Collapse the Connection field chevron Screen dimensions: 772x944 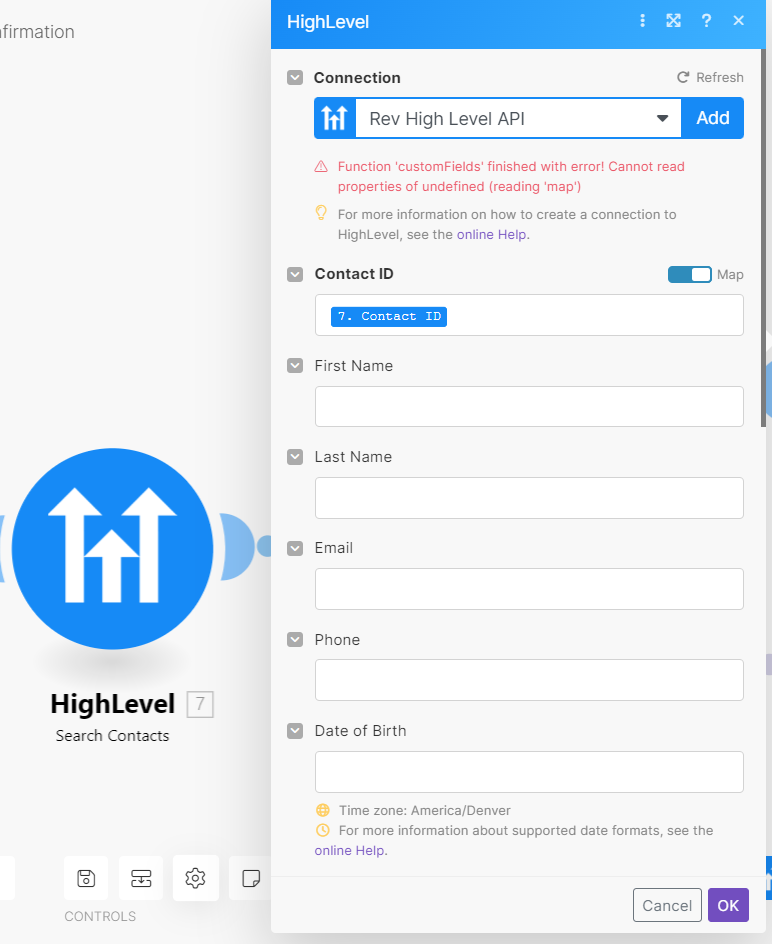[295, 78]
